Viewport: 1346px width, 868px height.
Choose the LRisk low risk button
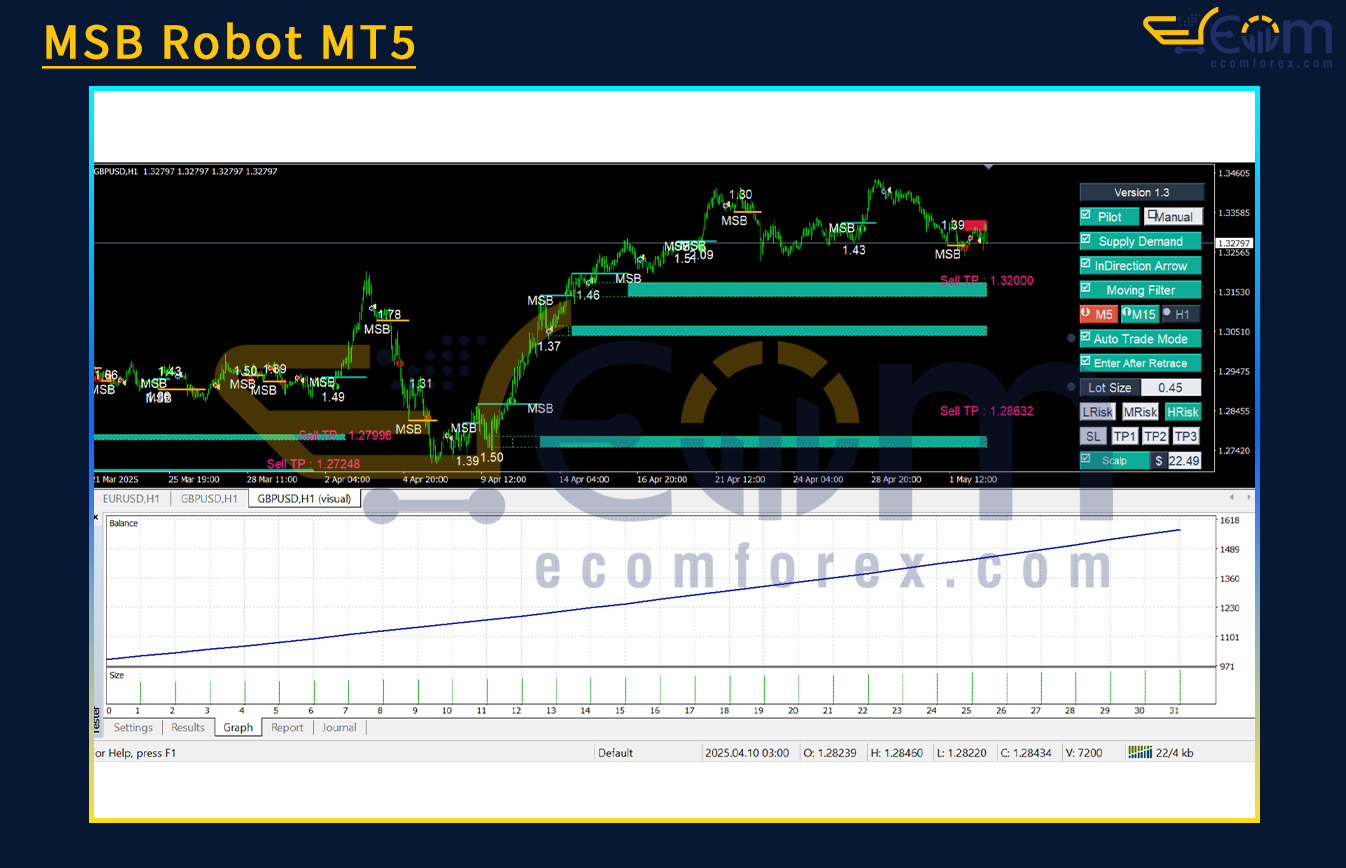(x=1097, y=412)
